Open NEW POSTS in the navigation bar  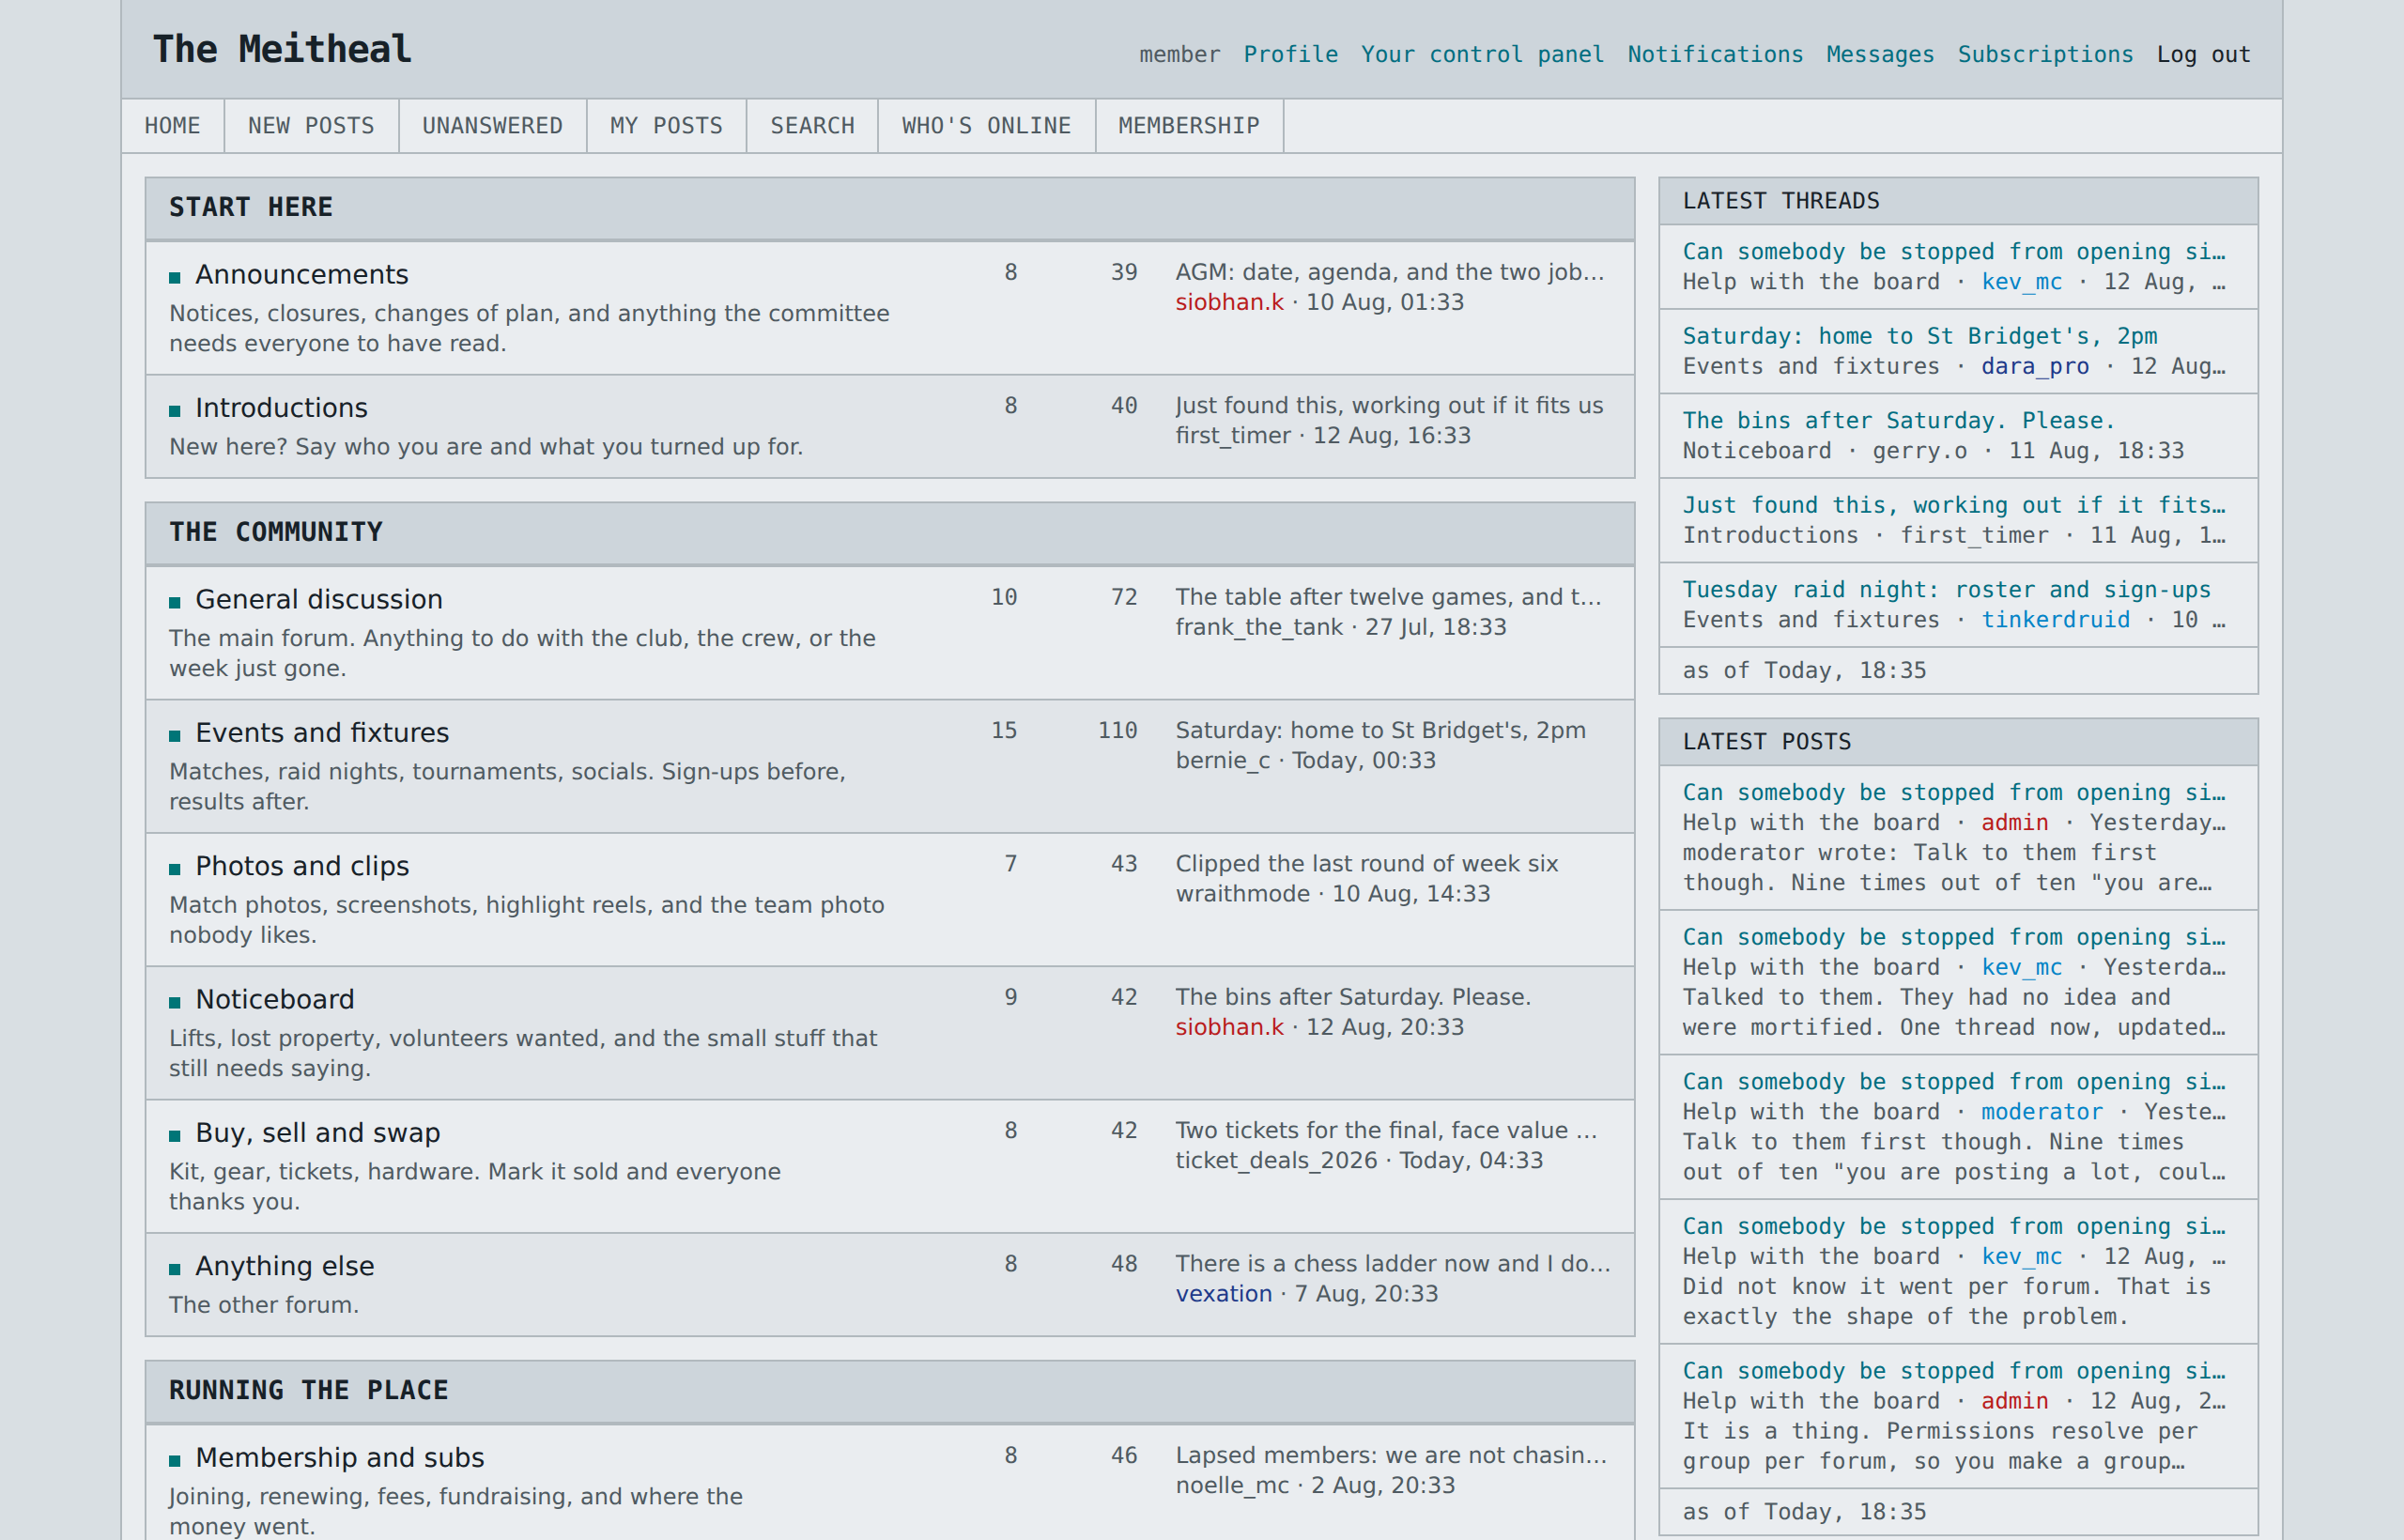coord(311,126)
